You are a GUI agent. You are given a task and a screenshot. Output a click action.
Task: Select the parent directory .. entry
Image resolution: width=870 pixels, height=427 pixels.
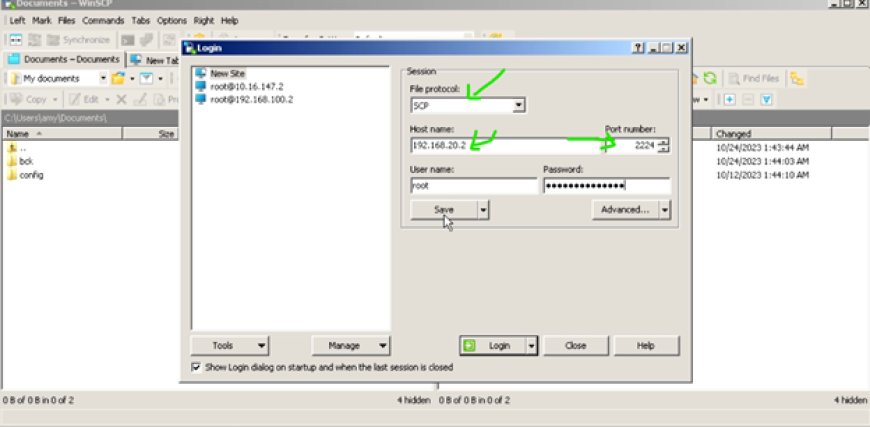17,148
